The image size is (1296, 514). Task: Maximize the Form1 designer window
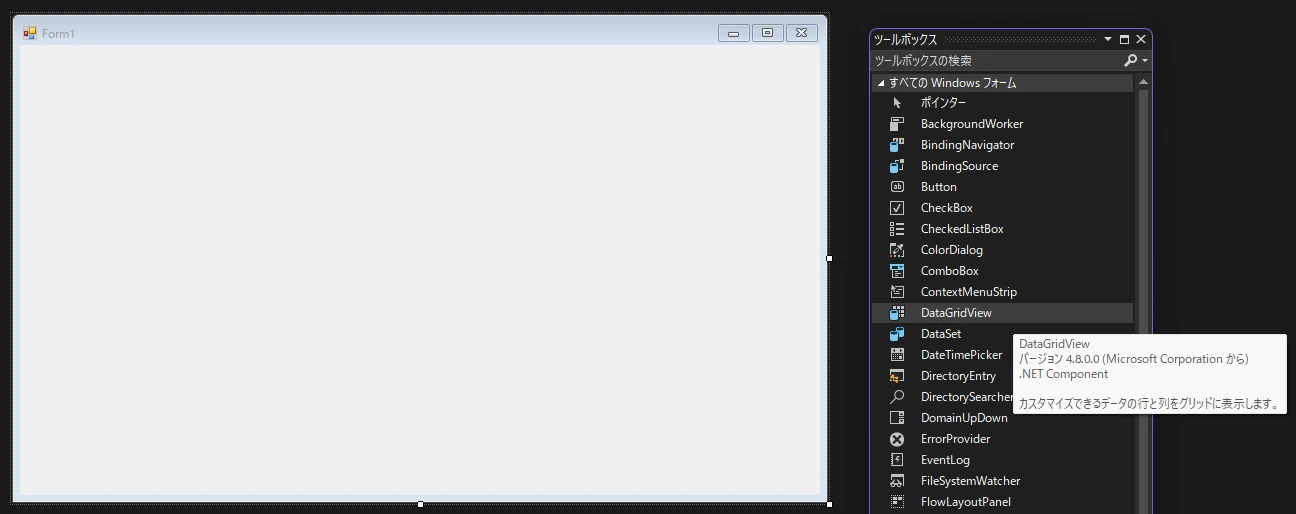(767, 33)
